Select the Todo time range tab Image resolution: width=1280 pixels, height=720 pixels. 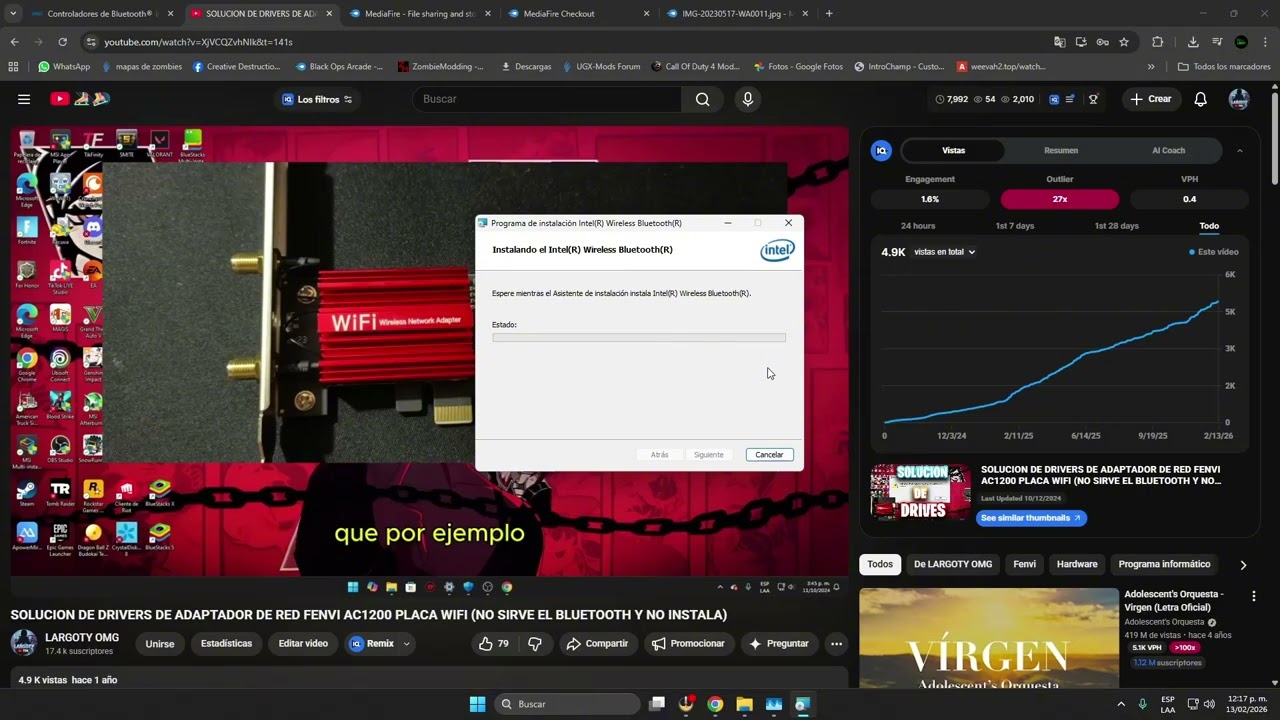click(x=1209, y=226)
